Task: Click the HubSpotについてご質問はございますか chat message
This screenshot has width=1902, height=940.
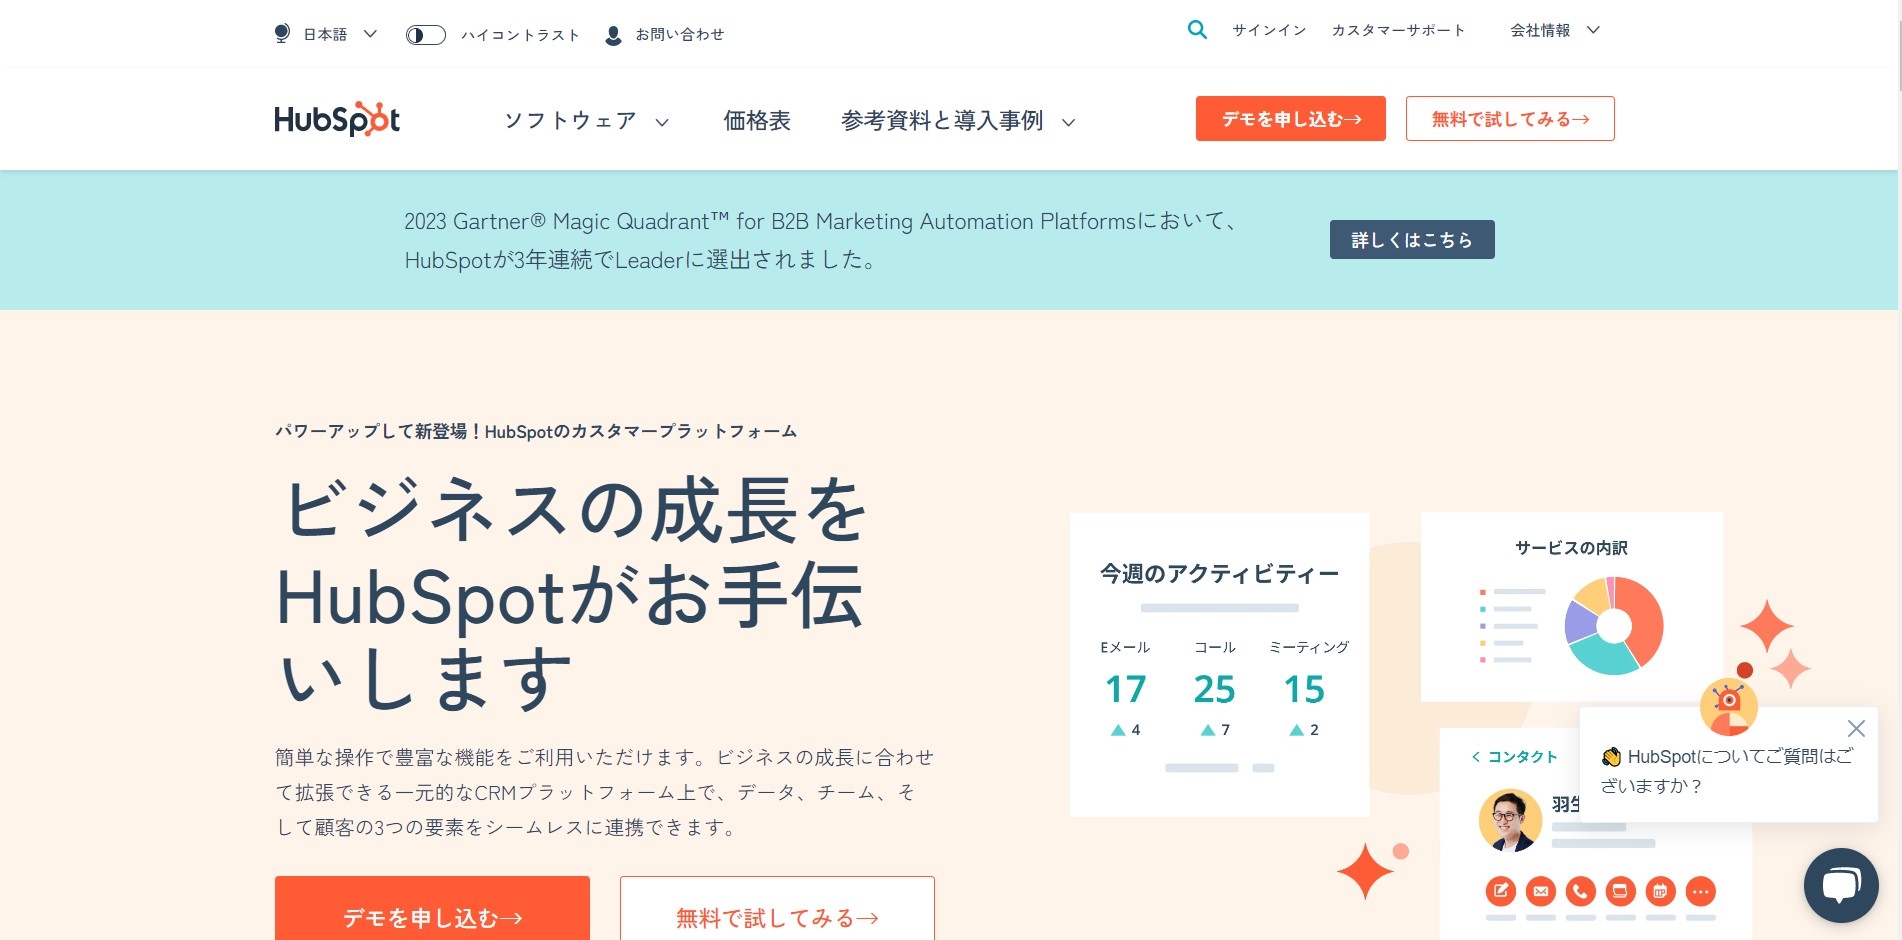Action: coord(1727,771)
